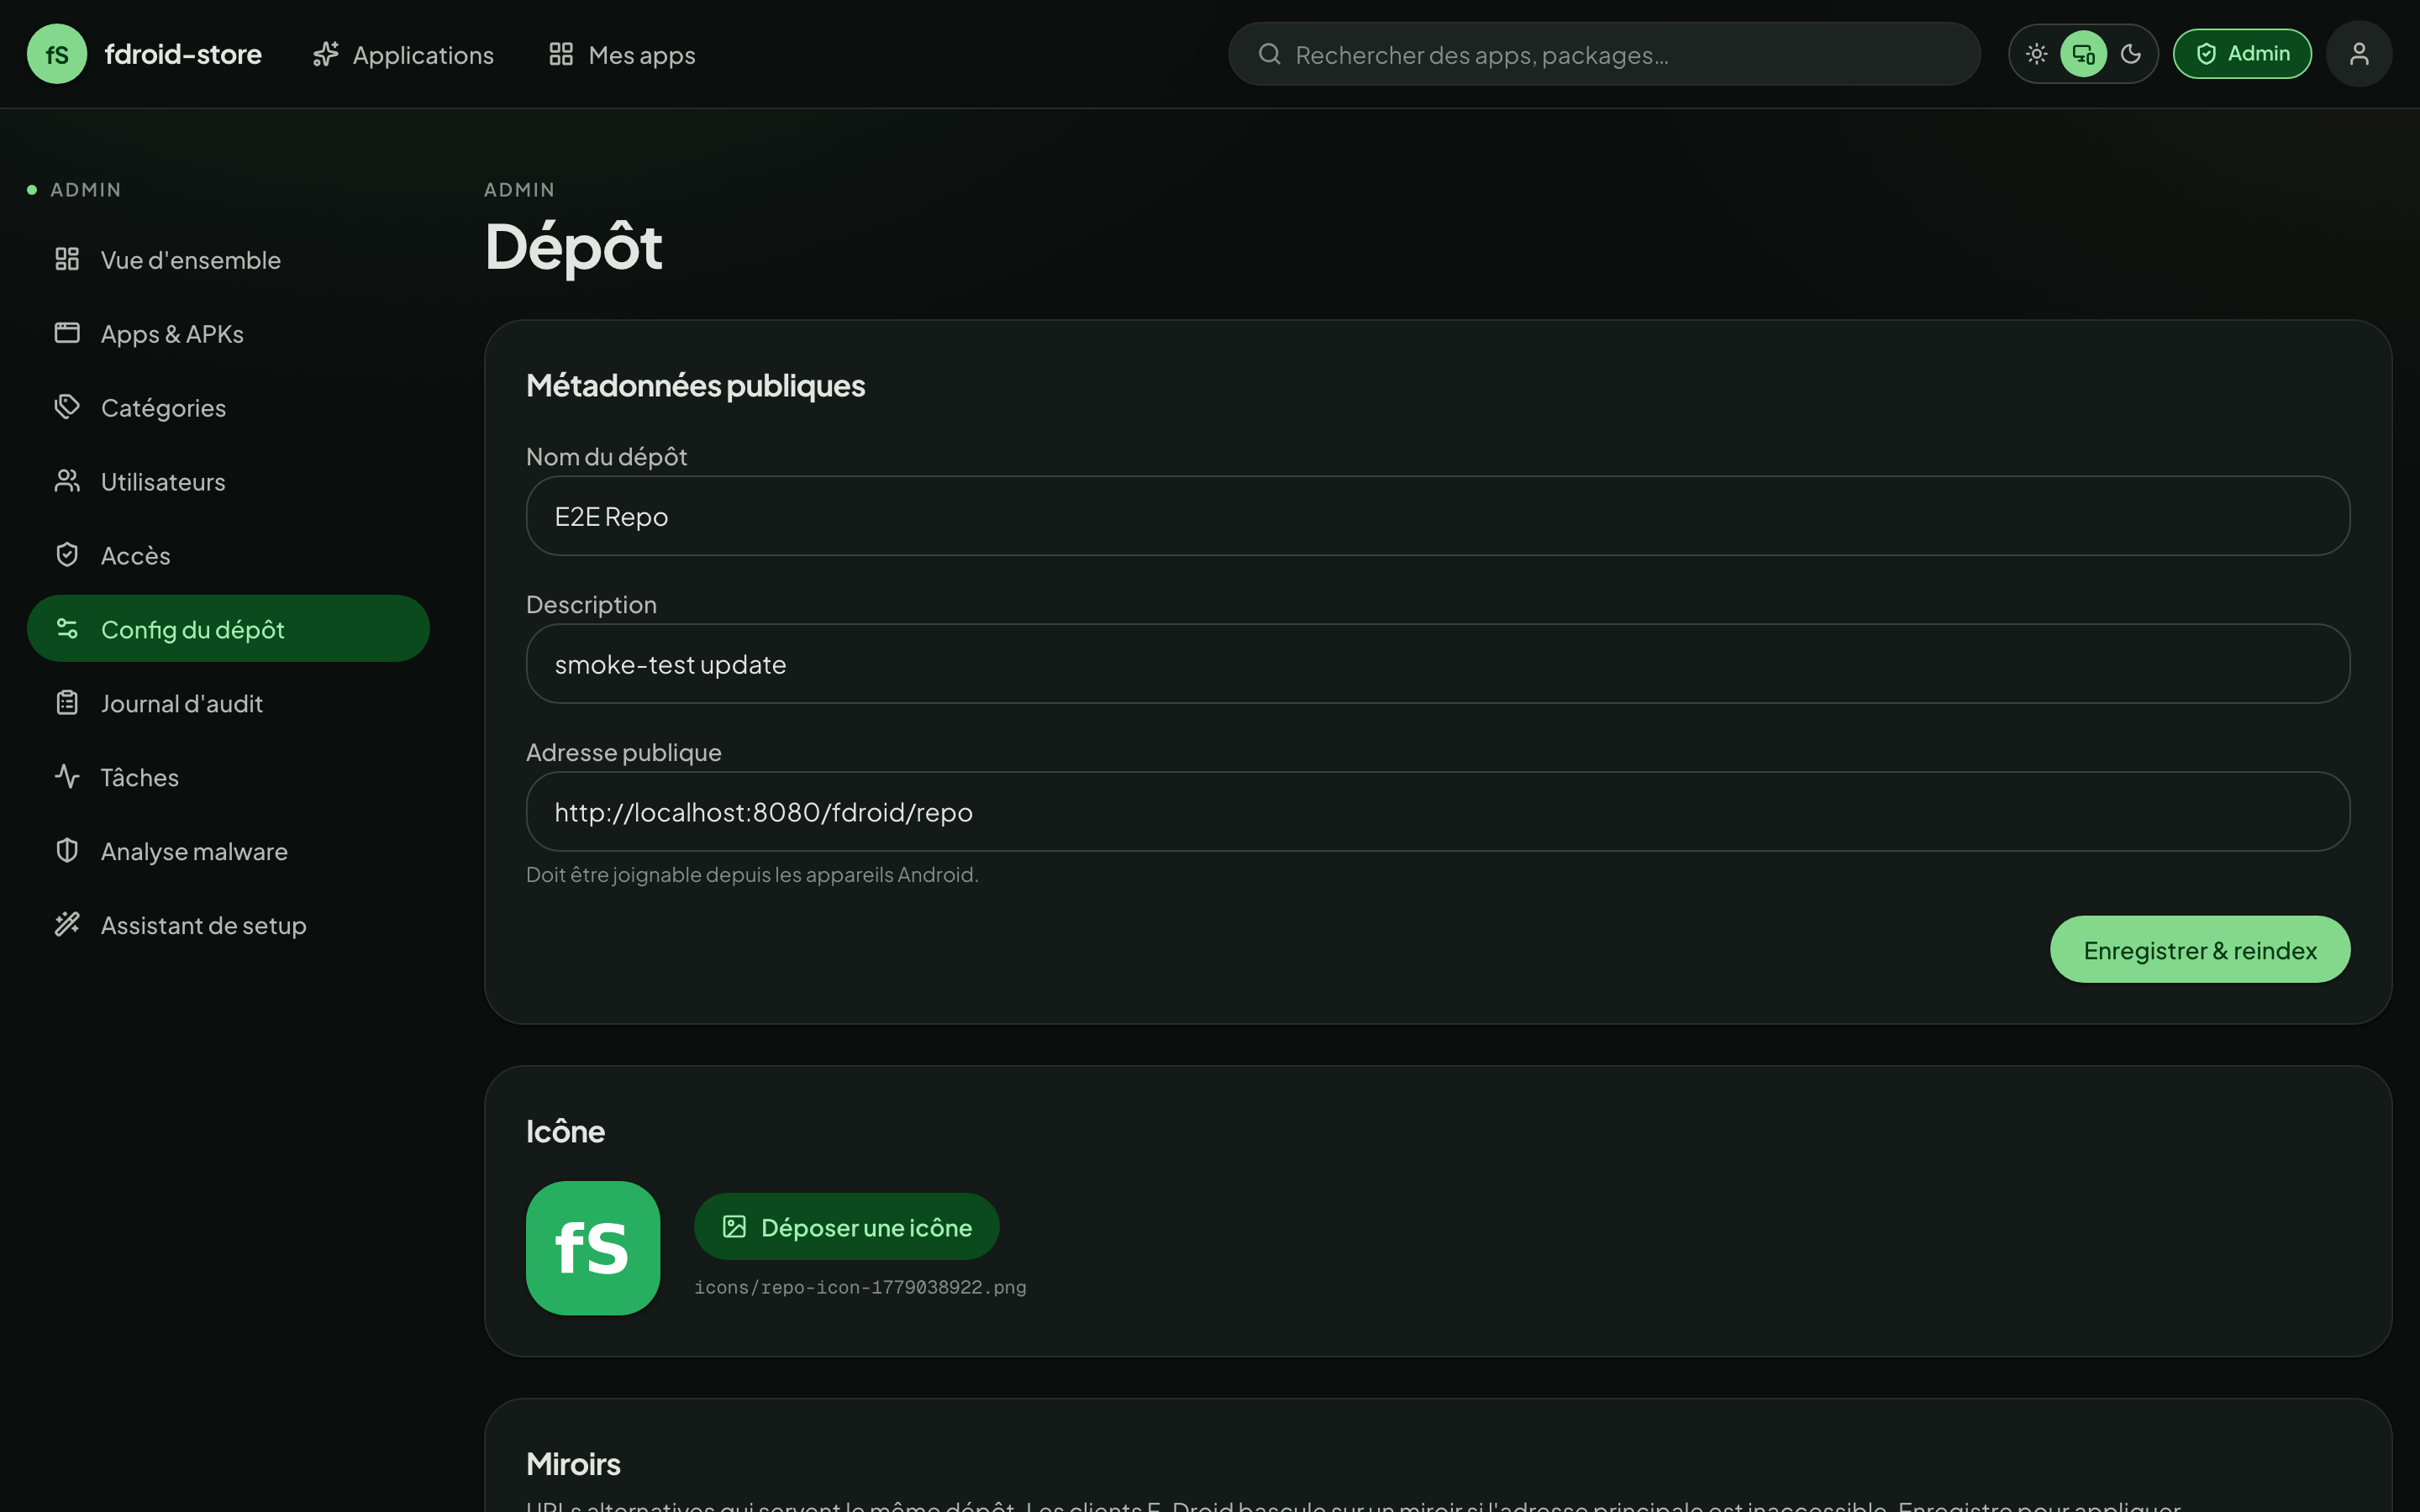This screenshot has width=2420, height=1512.
Task: Click the Catégories tag icon
Action: coord(67,407)
